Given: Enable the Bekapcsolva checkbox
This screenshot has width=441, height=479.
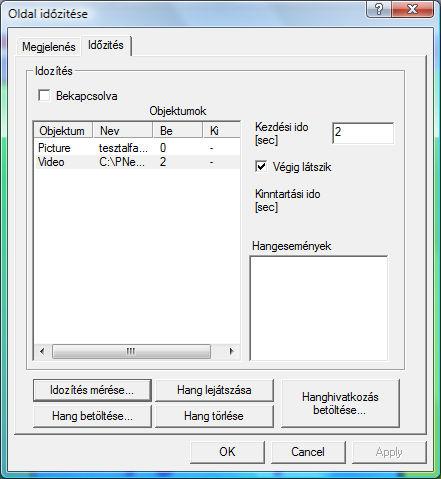Looking at the screenshot, I should pyautogui.click(x=44, y=95).
